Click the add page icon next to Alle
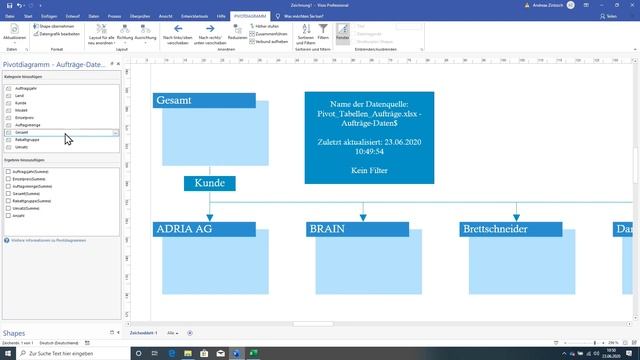640x360 pixels. [190, 333]
